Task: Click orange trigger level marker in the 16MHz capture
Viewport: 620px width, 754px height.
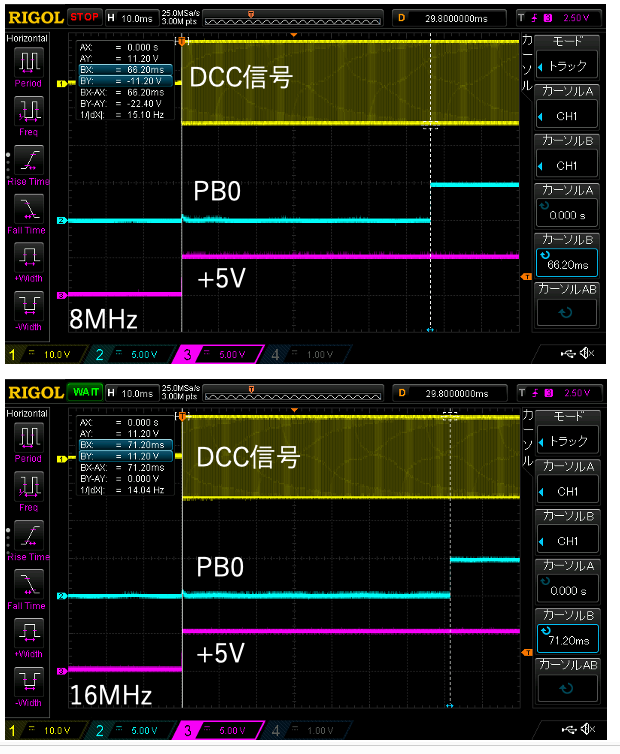Action: 527,653
